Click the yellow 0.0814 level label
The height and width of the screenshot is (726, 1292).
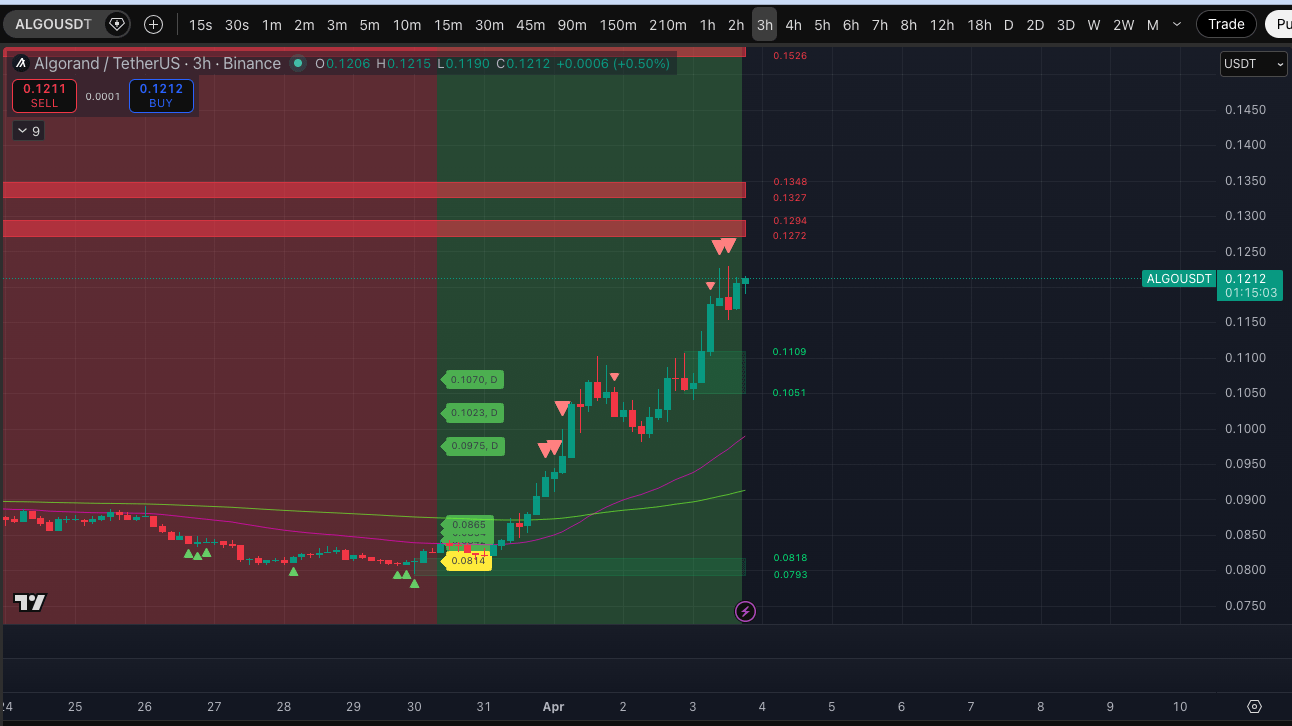click(466, 562)
